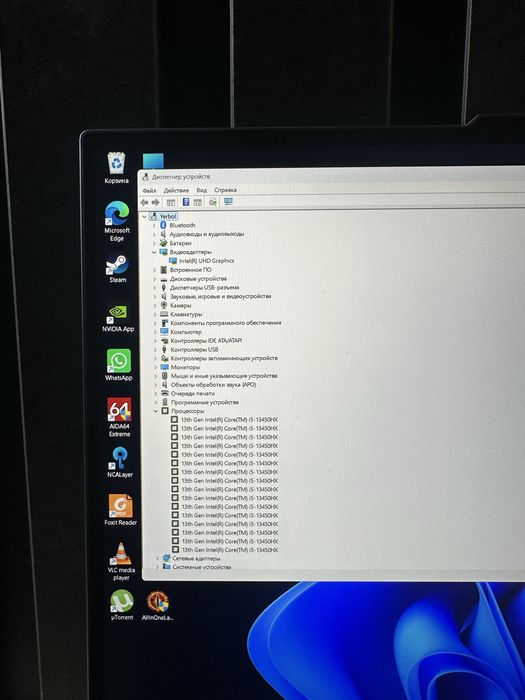Select the Программные устройства row
The image size is (525, 700).
pyautogui.click(x=205, y=402)
